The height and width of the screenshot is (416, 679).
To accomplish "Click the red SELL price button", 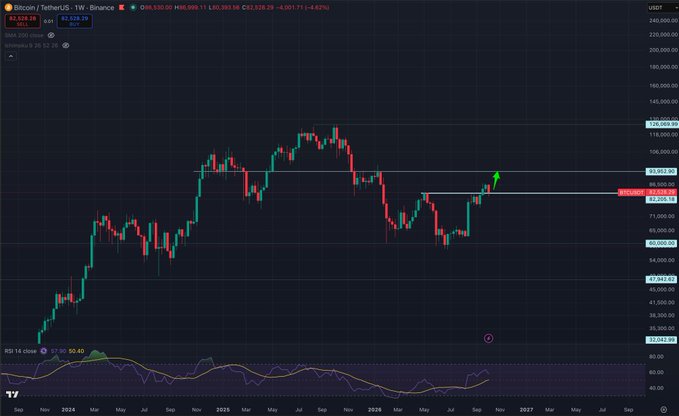I will 23,21.
